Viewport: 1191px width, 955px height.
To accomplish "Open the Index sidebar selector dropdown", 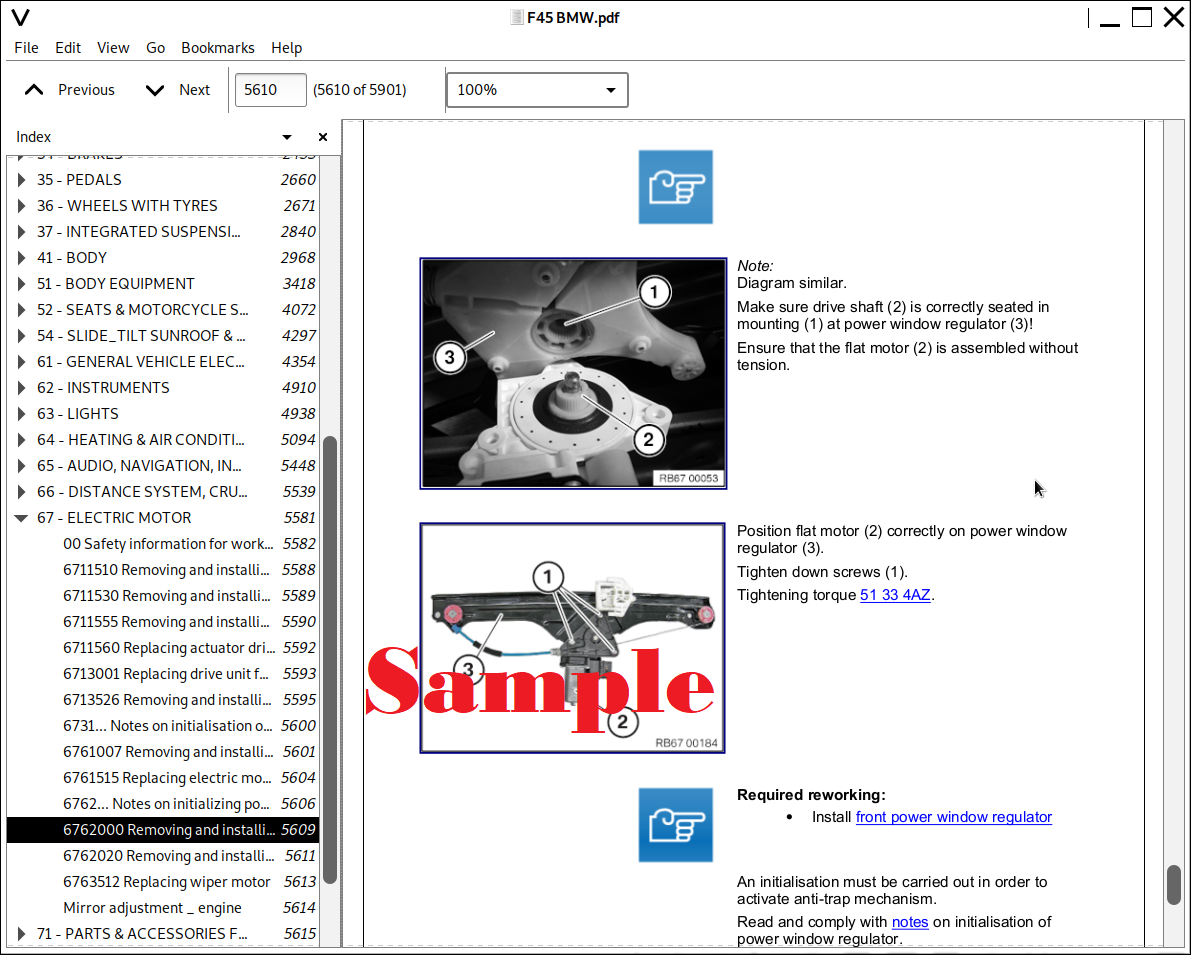I will pos(287,137).
